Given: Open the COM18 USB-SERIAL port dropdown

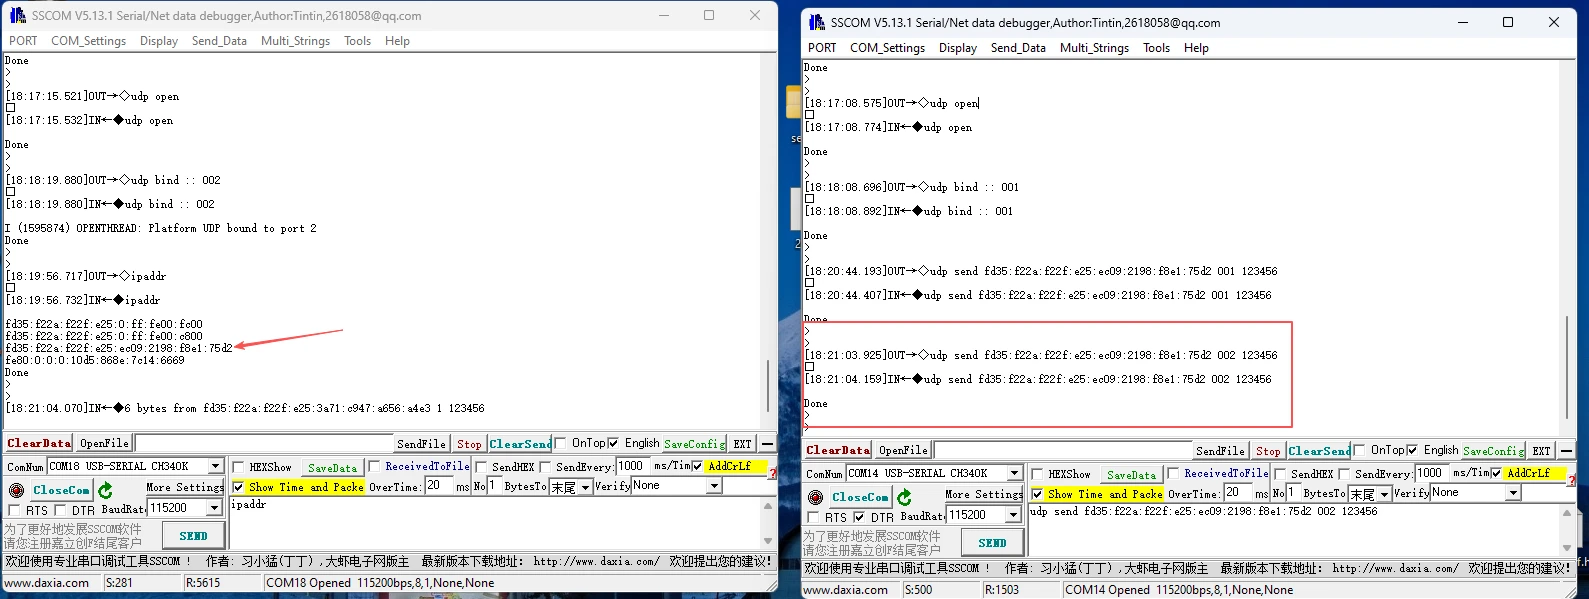Looking at the screenshot, I should click(215, 467).
